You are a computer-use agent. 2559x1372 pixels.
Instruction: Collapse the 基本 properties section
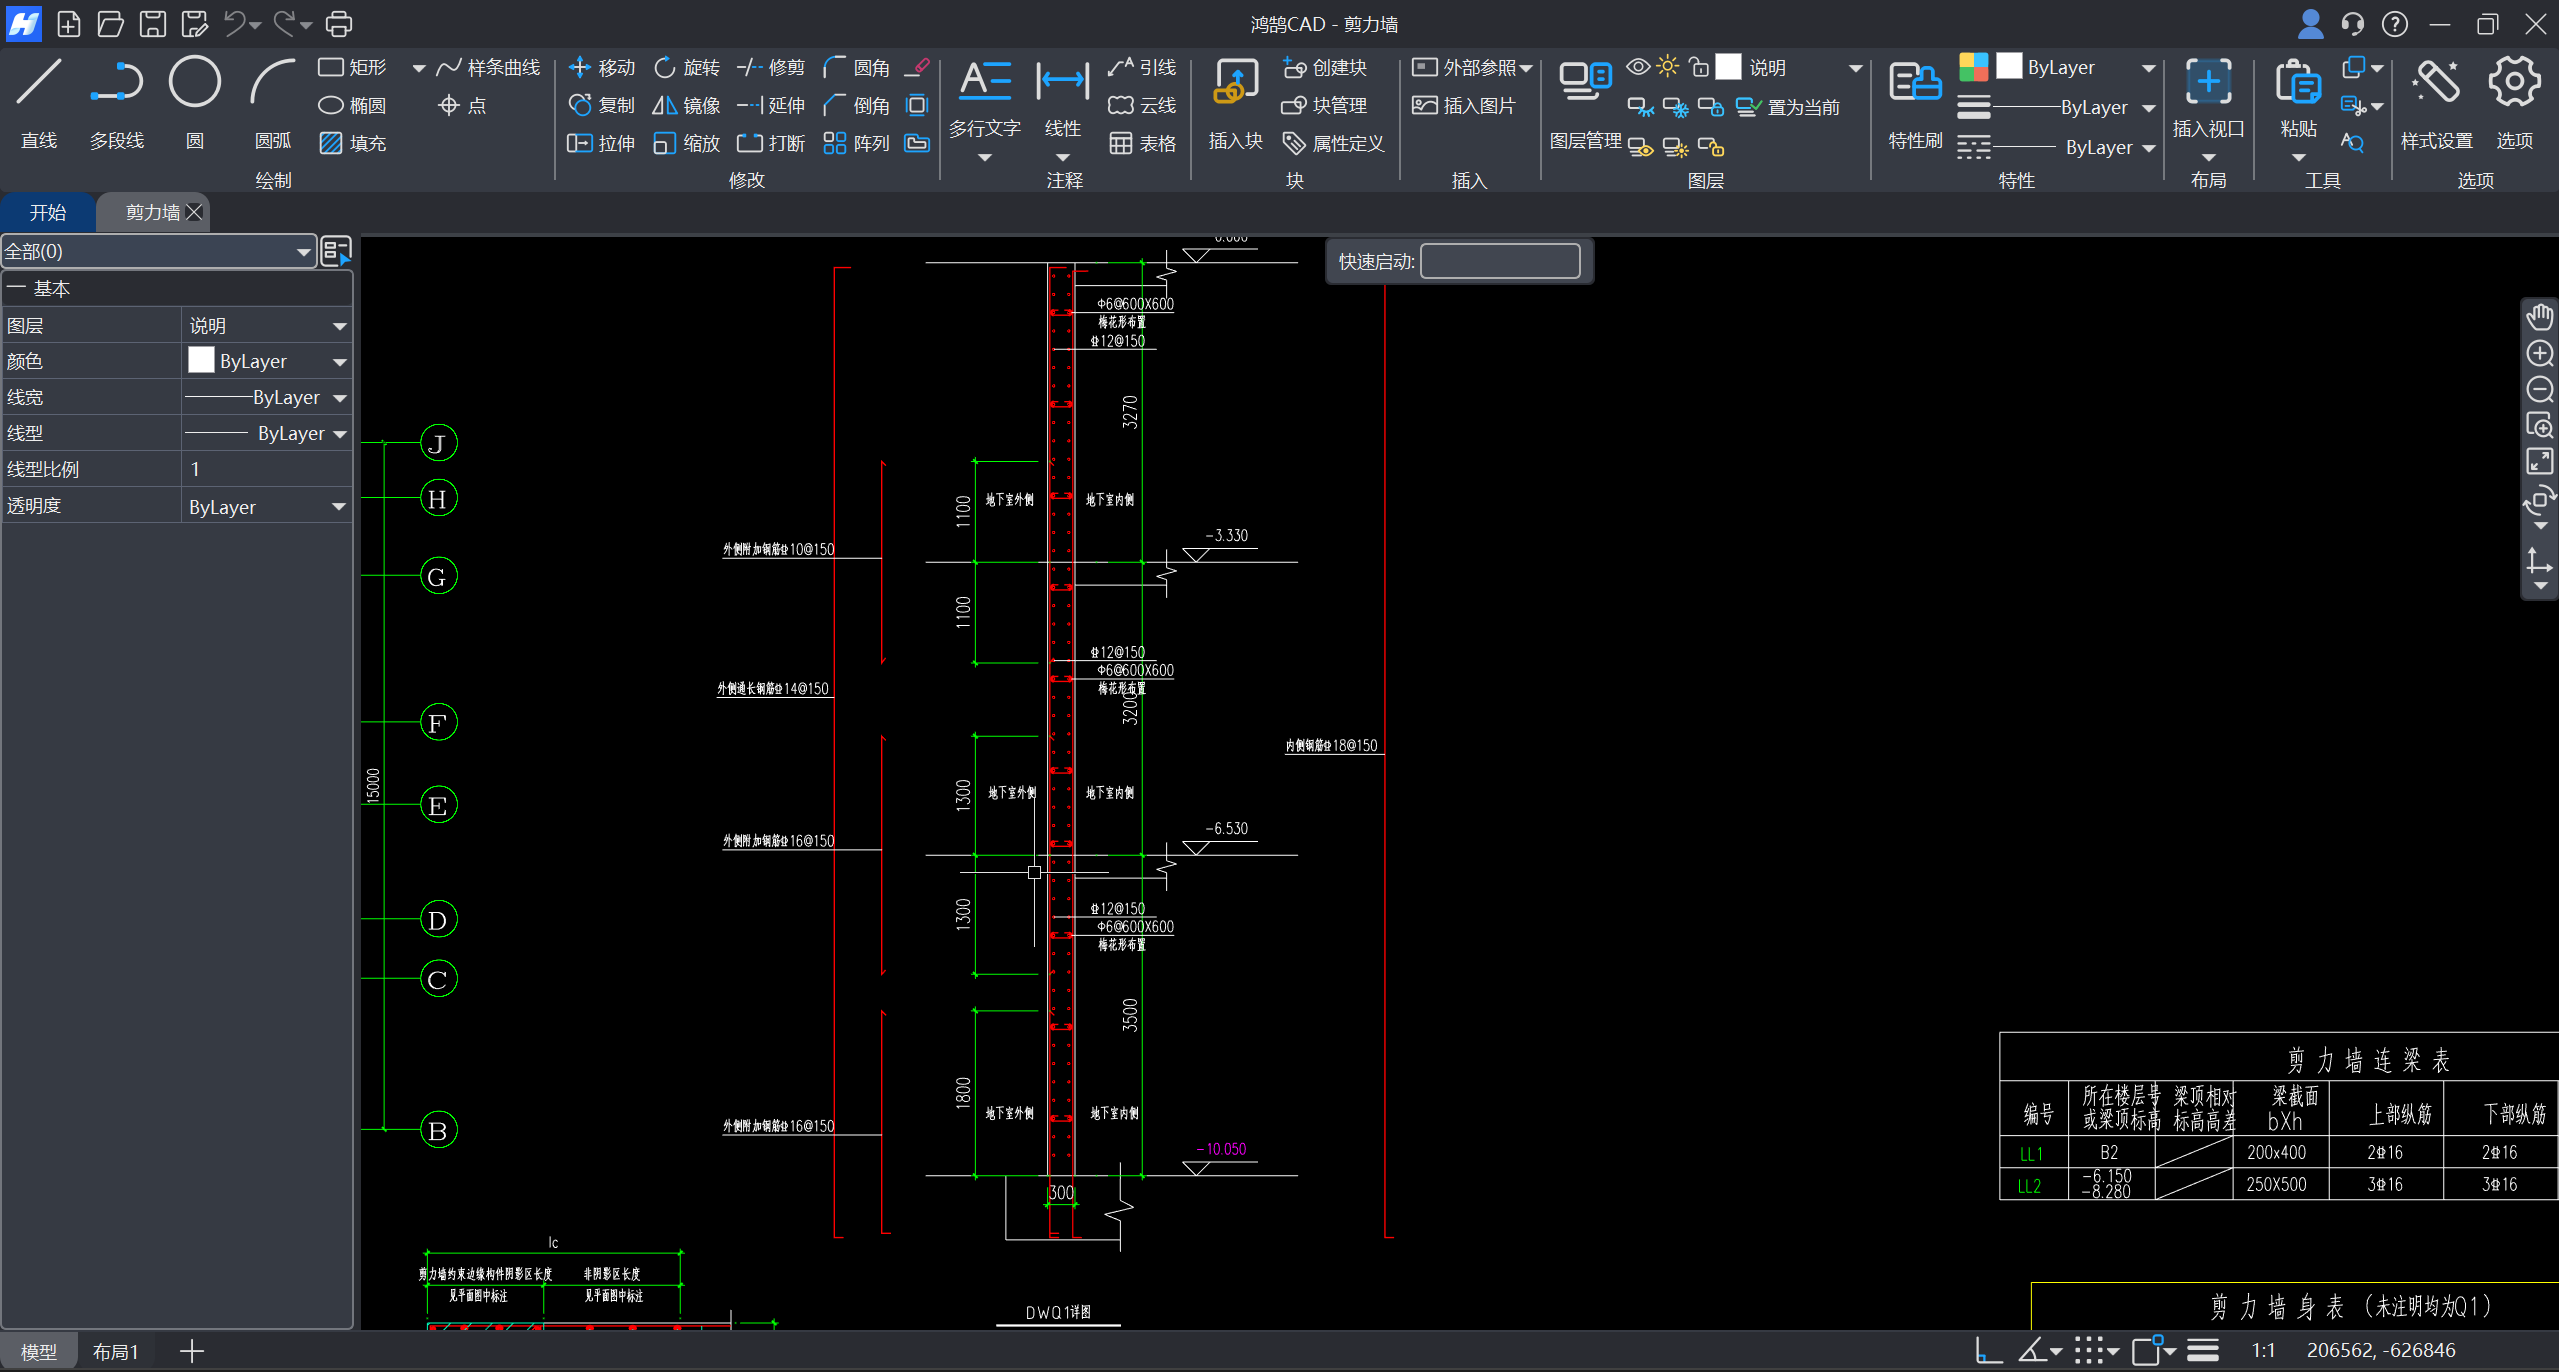coord(16,289)
